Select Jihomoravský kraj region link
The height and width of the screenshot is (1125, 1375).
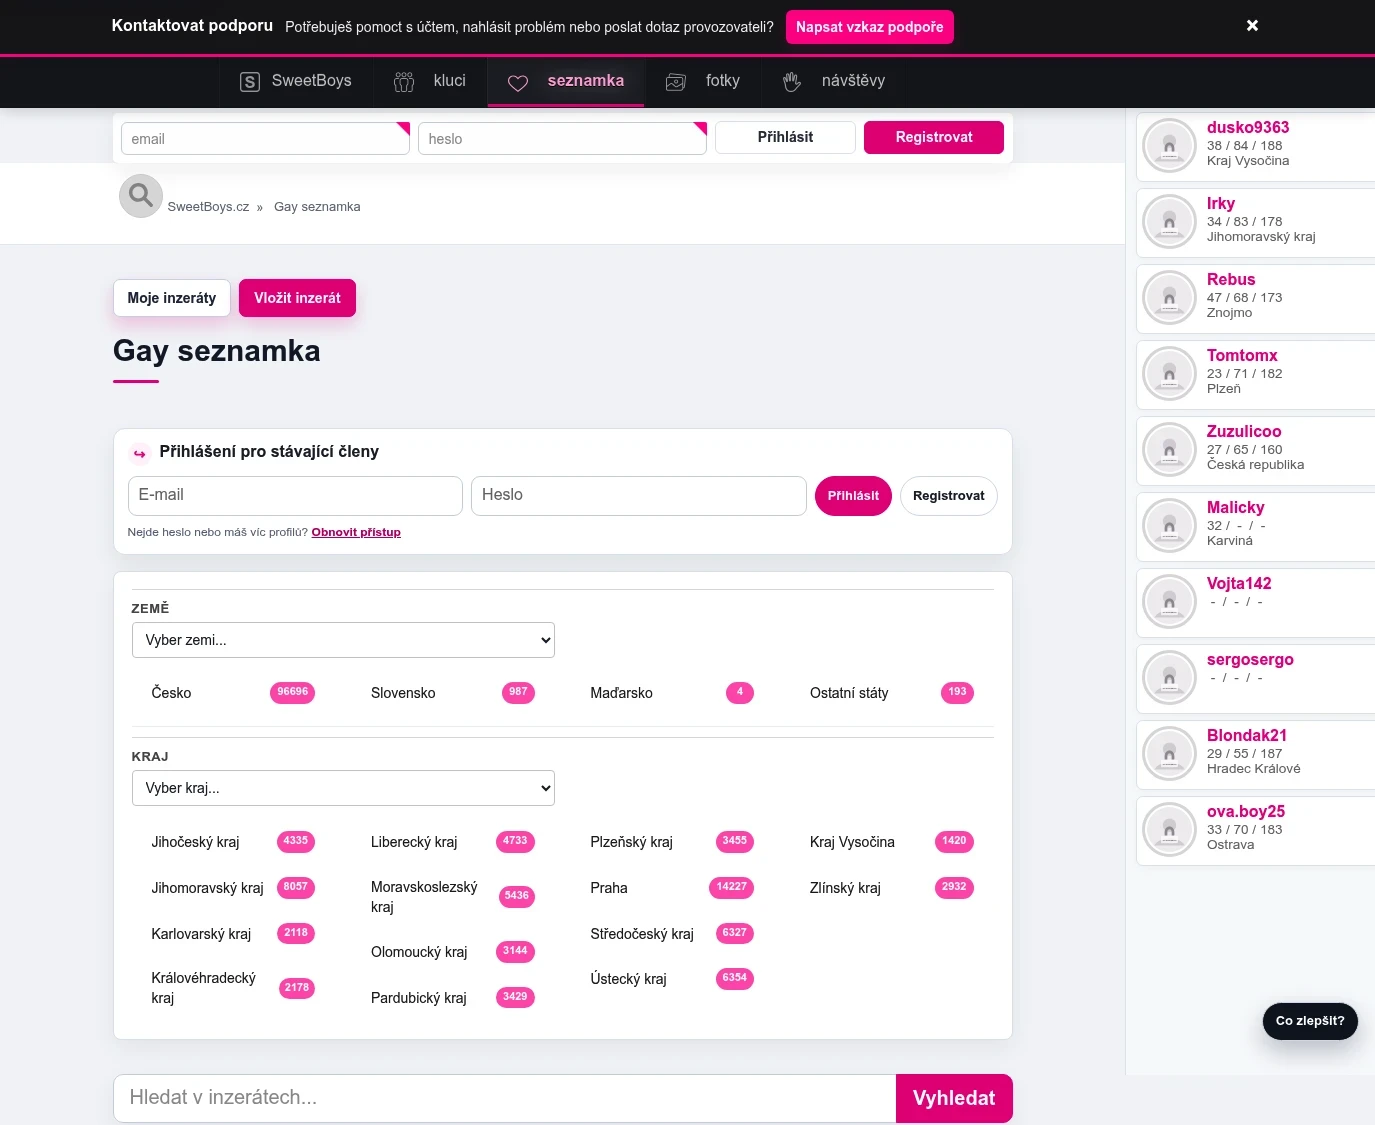click(207, 888)
